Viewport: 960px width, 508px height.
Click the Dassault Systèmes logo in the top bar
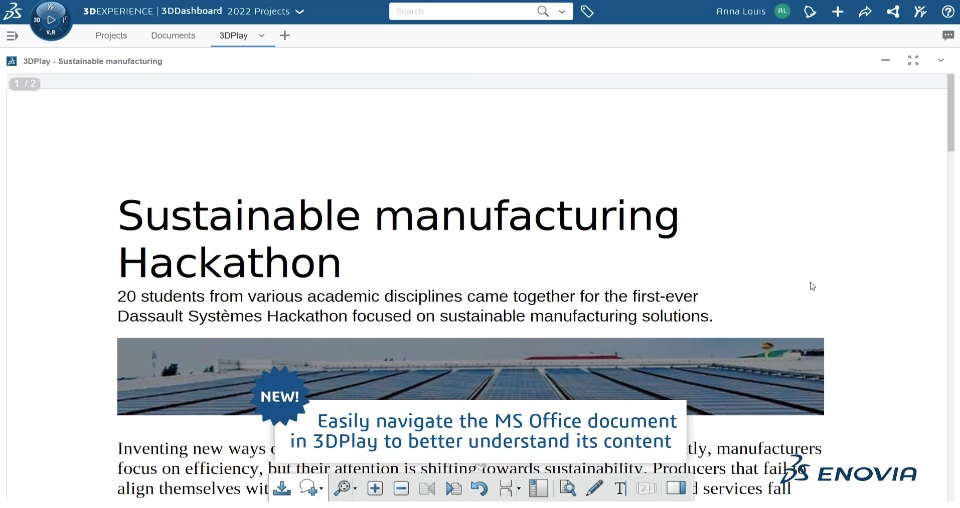(x=13, y=11)
